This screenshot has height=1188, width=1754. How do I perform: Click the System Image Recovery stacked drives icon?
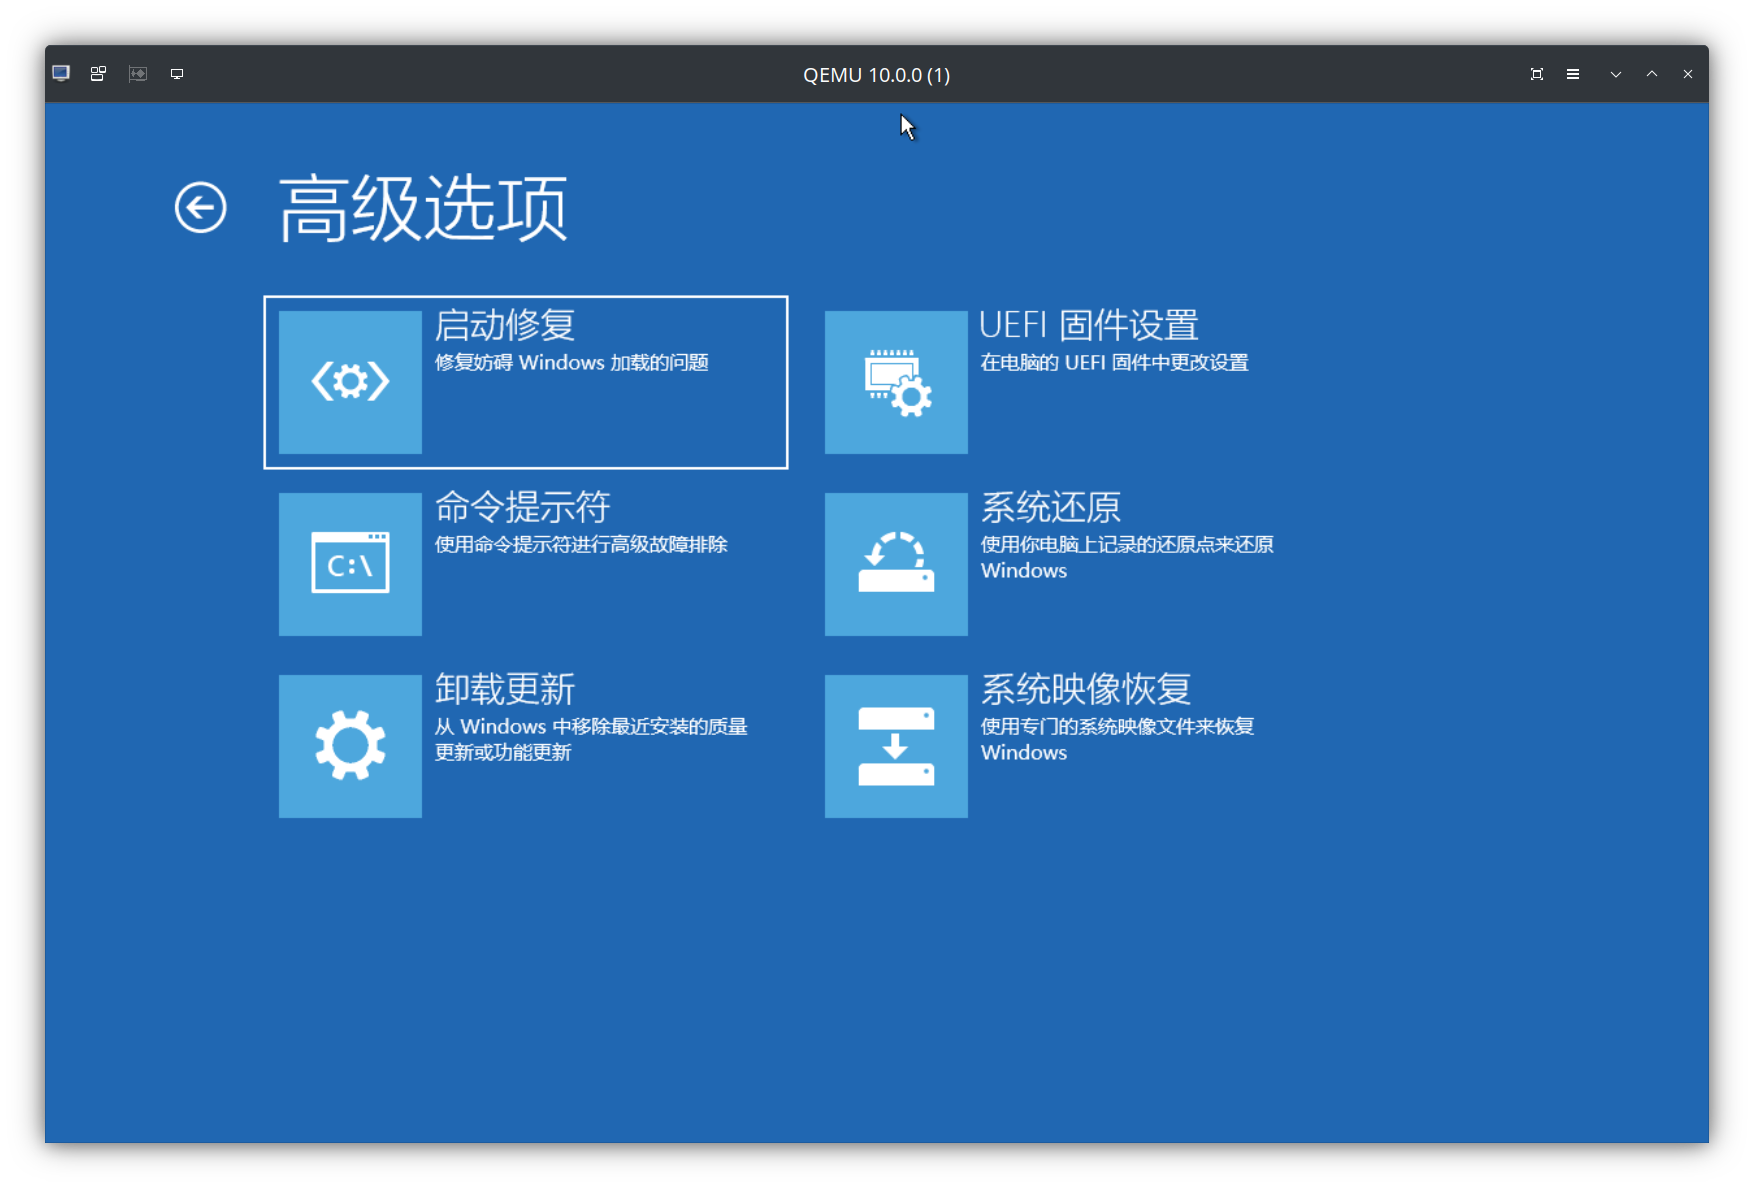click(x=895, y=745)
